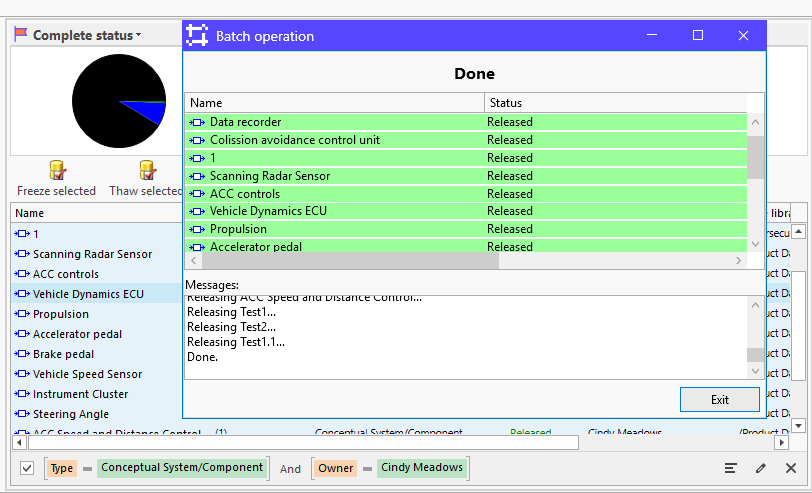Image resolution: width=812 pixels, height=493 pixels.
Task: Select Vehicle Dynamics ECU in main list
Action: [97, 294]
